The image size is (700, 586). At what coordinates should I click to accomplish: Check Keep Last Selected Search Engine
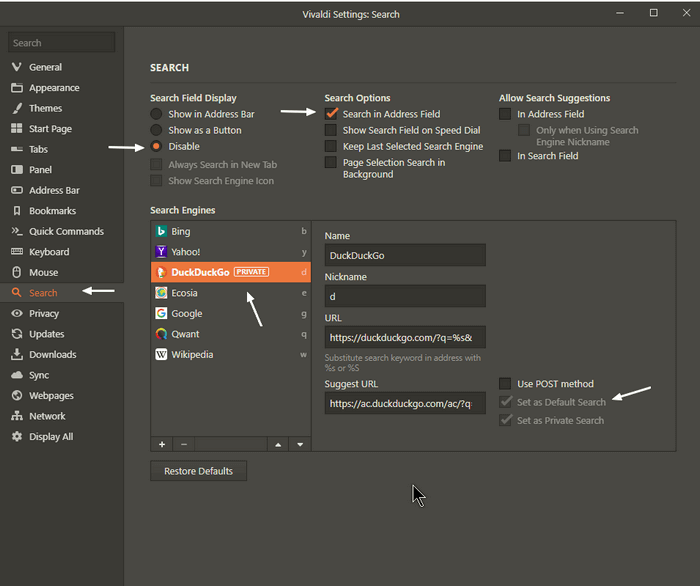(331, 146)
